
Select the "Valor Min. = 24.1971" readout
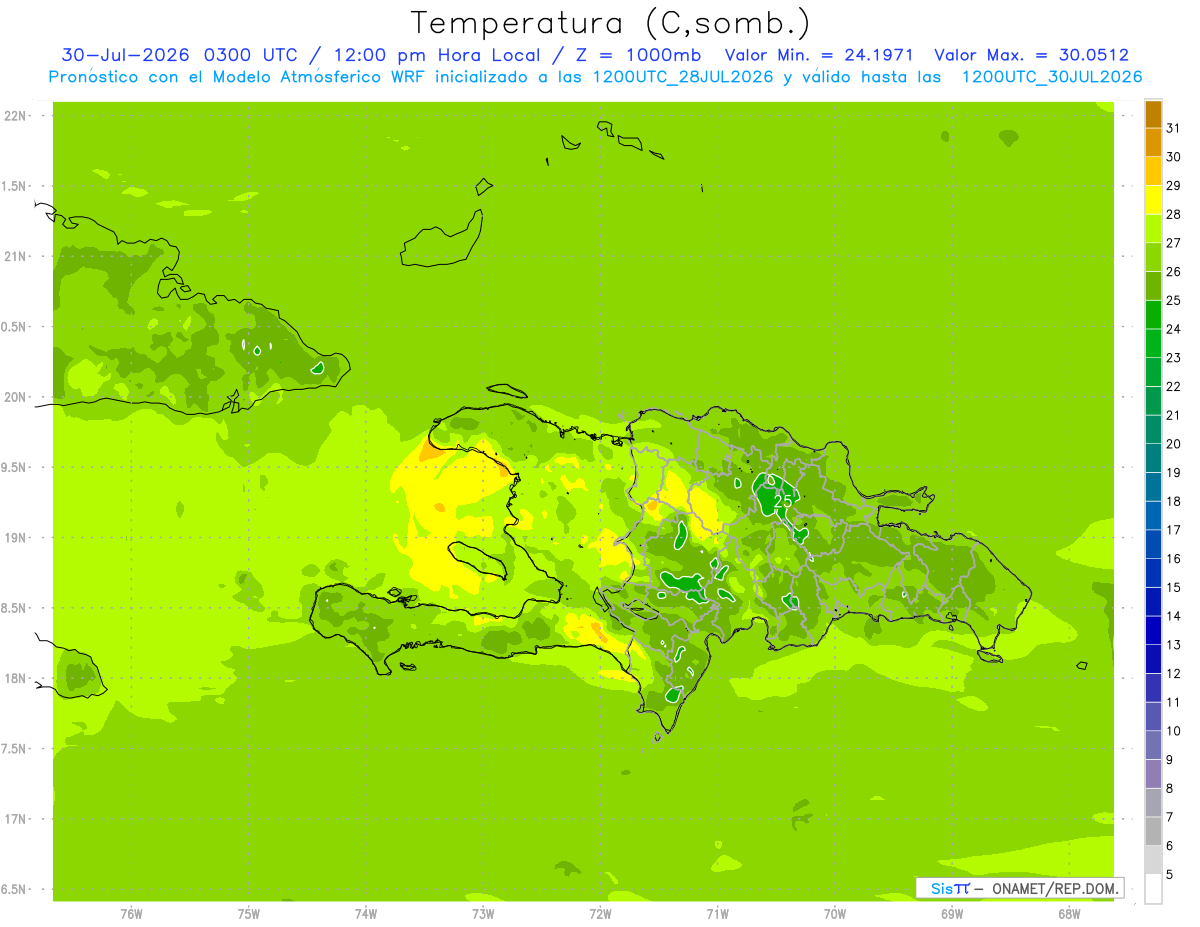pyautogui.click(x=819, y=55)
